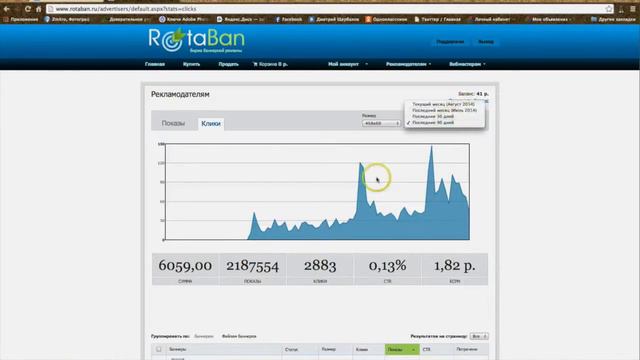
Task: Click the Рекламодателям page heading
Action: pyautogui.click(x=180, y=94)
